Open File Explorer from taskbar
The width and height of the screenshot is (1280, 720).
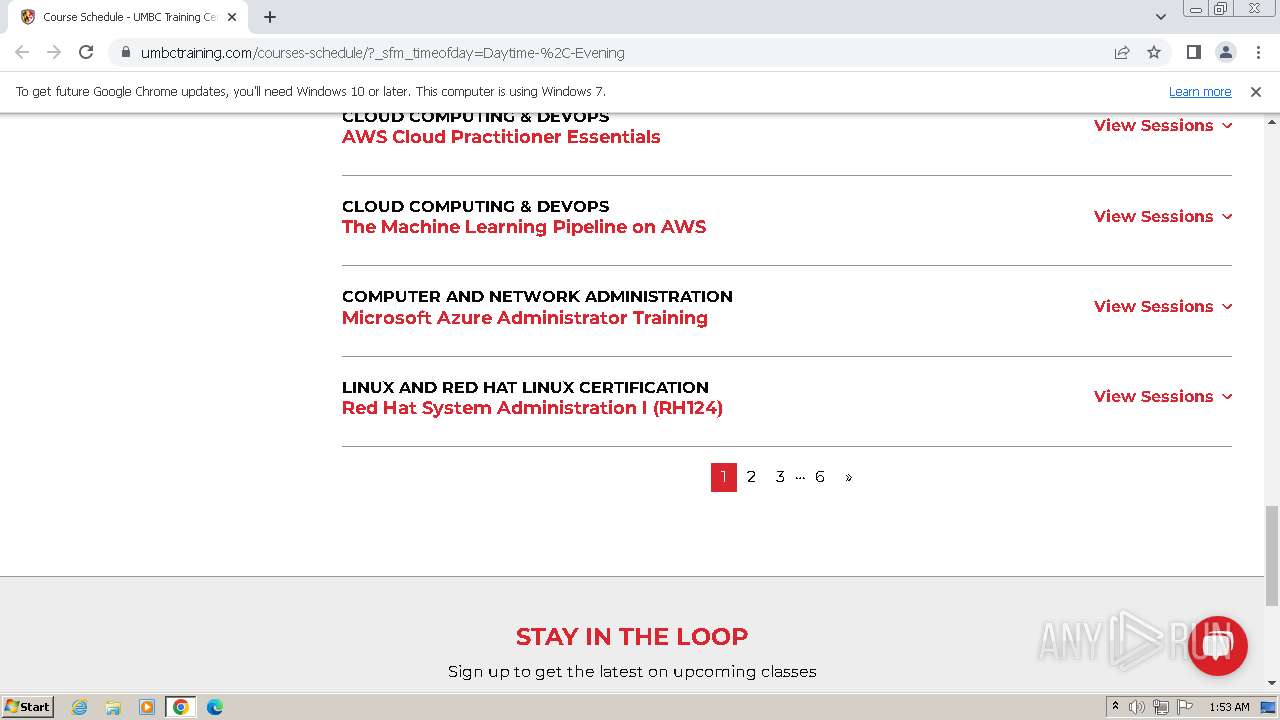(113, 707)
